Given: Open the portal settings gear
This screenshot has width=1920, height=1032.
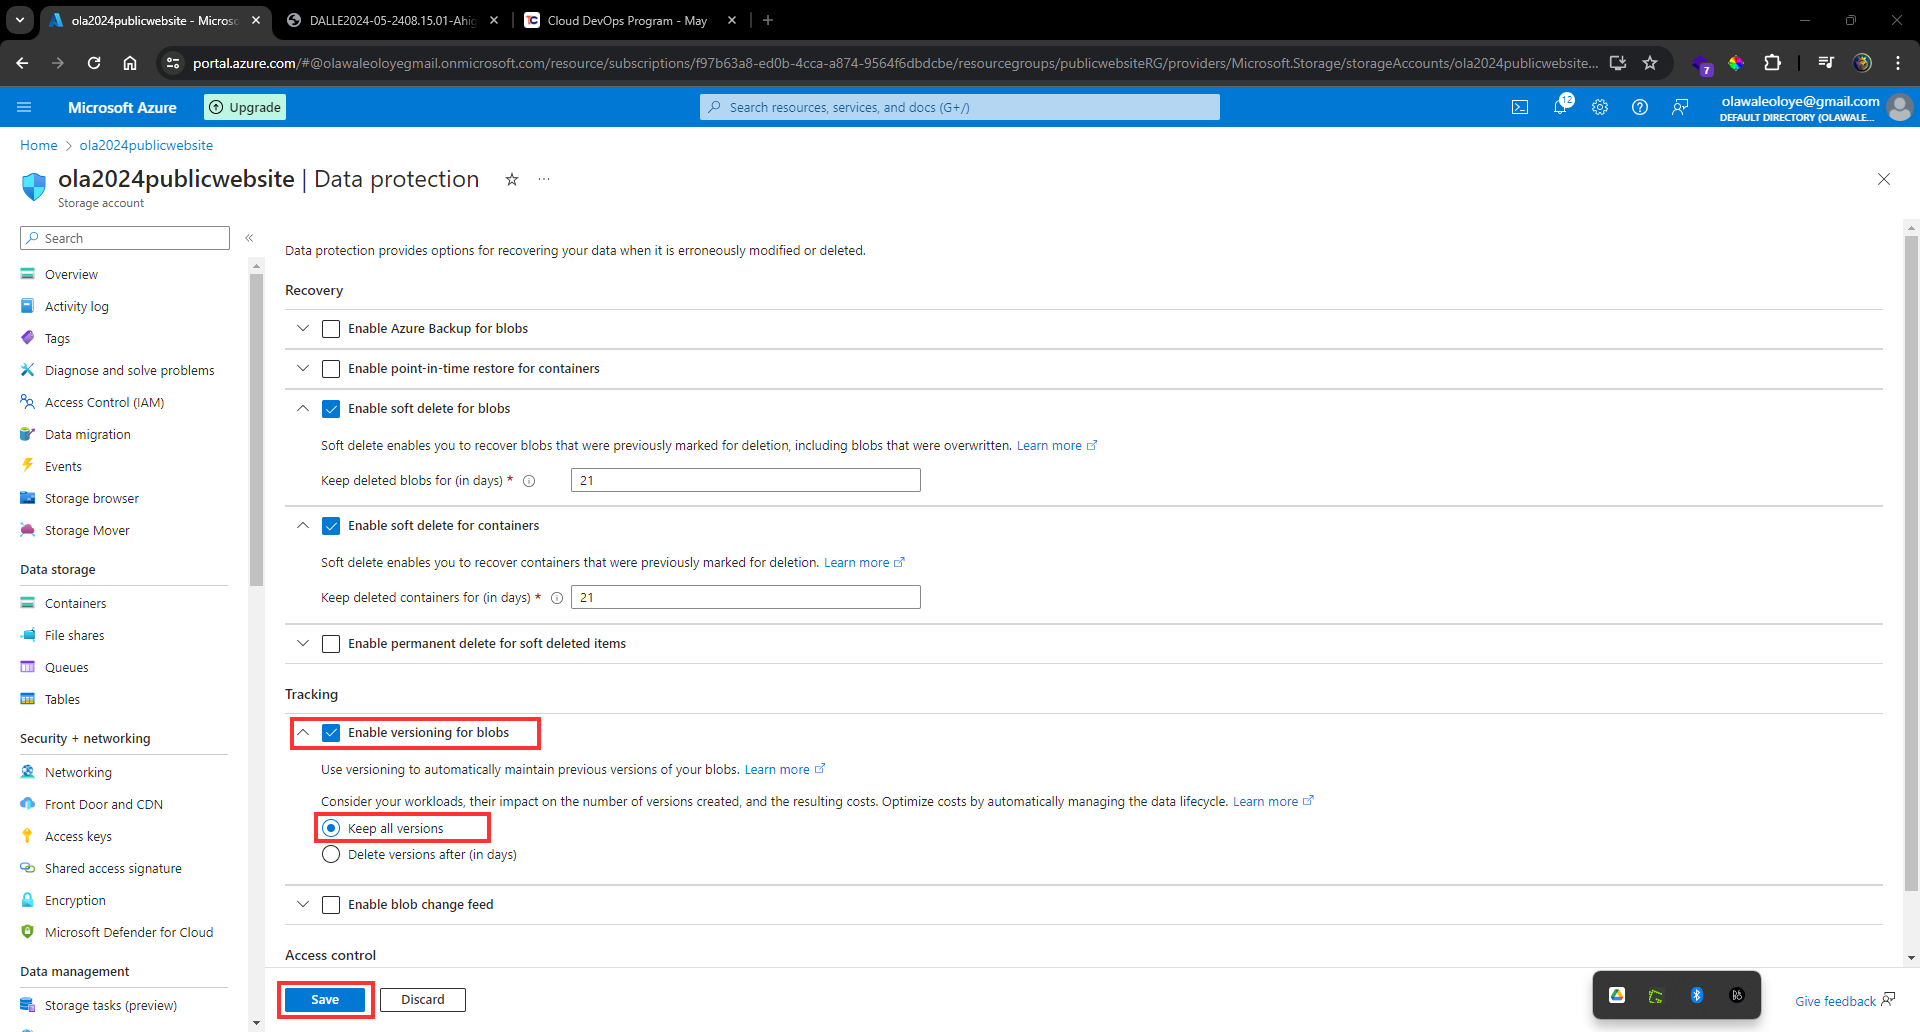Looking at the screenshot, I should click(x=1600, y=107).
